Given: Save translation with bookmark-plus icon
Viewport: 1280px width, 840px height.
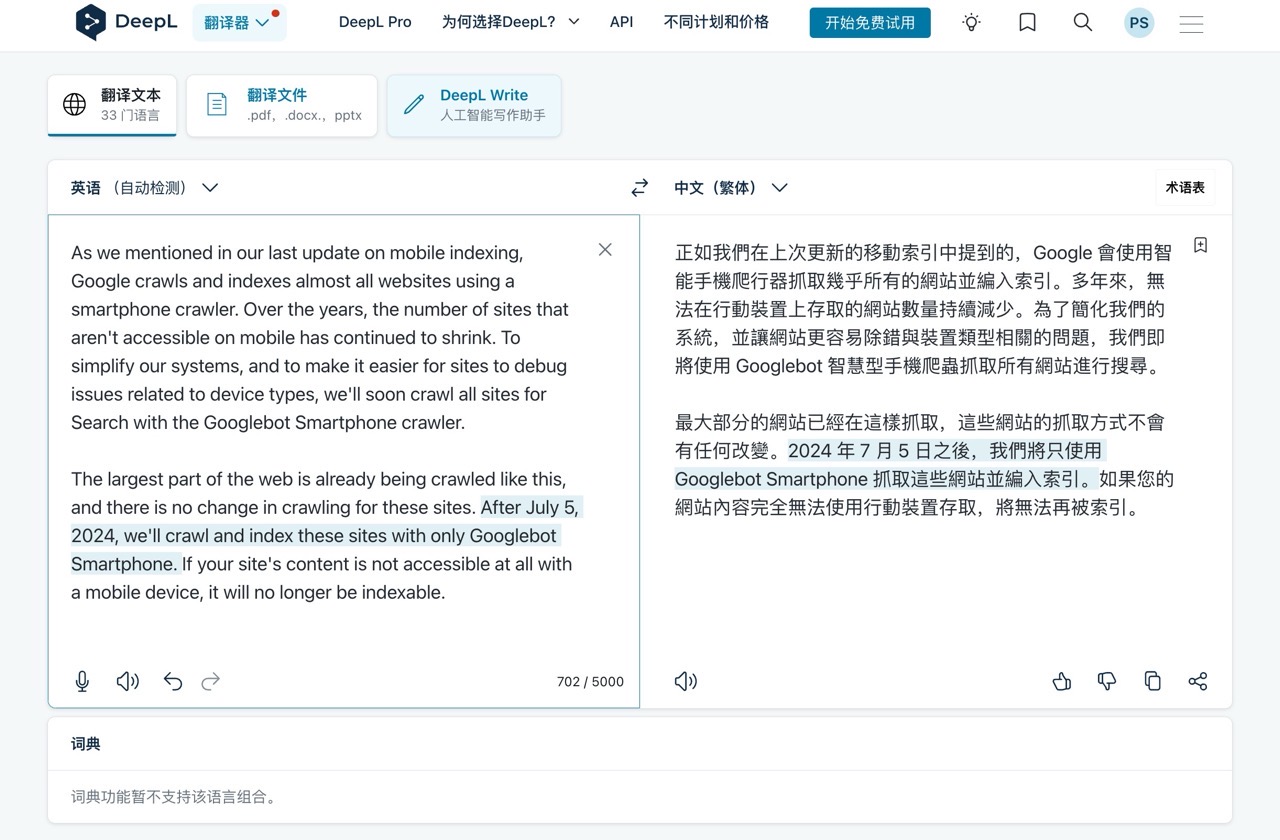Looking at the screenshot, I should click(x=1201, y=245).
